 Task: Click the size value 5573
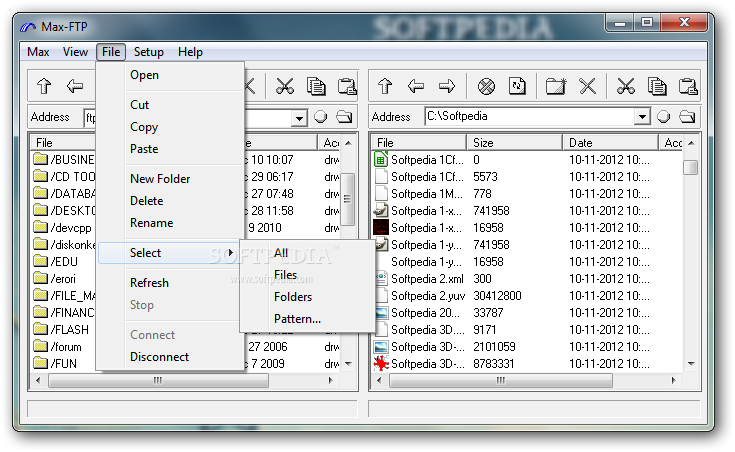(x=485, y=177)
